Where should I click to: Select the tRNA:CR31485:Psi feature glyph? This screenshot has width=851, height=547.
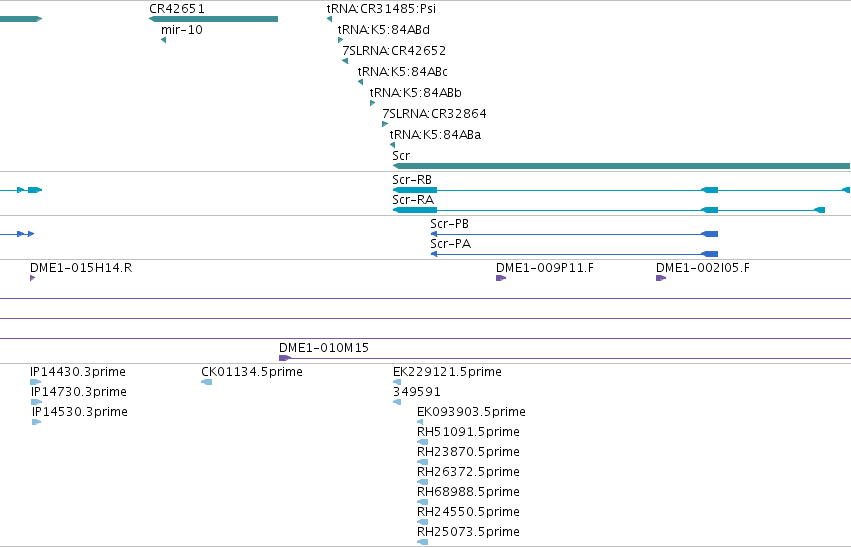329,19
